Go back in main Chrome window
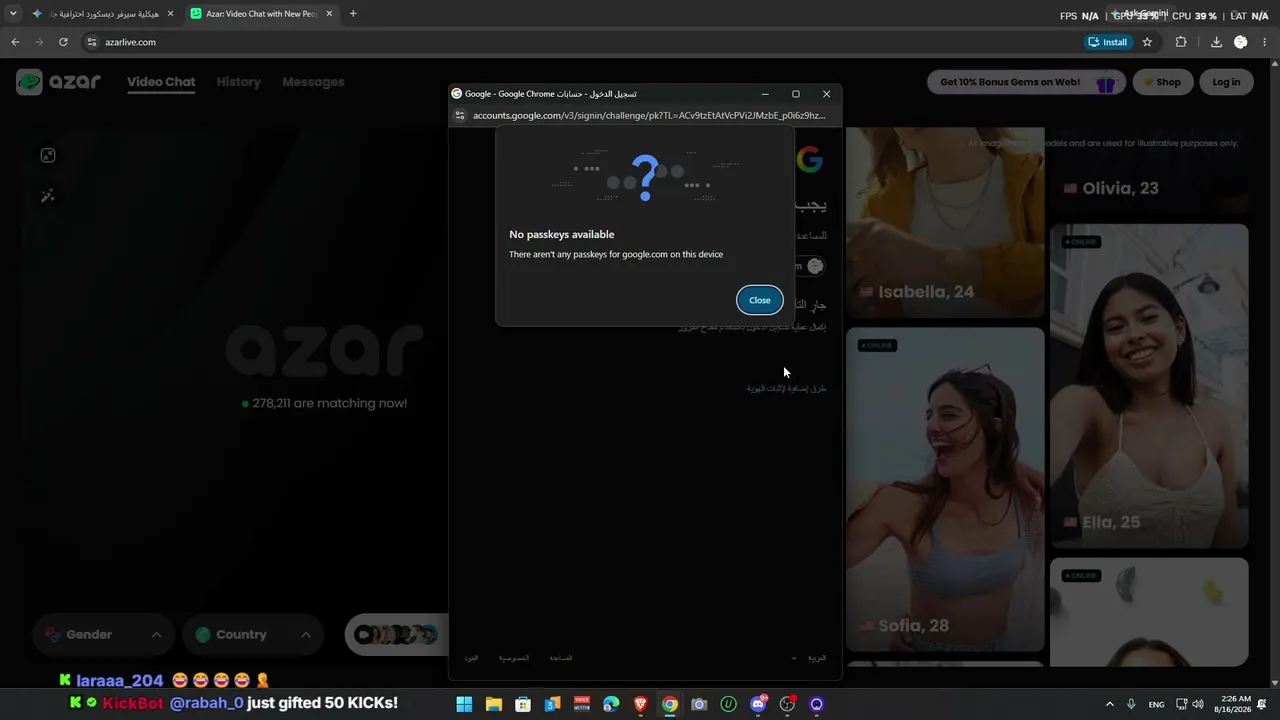Screen dimensions: 1280x720 15,42
